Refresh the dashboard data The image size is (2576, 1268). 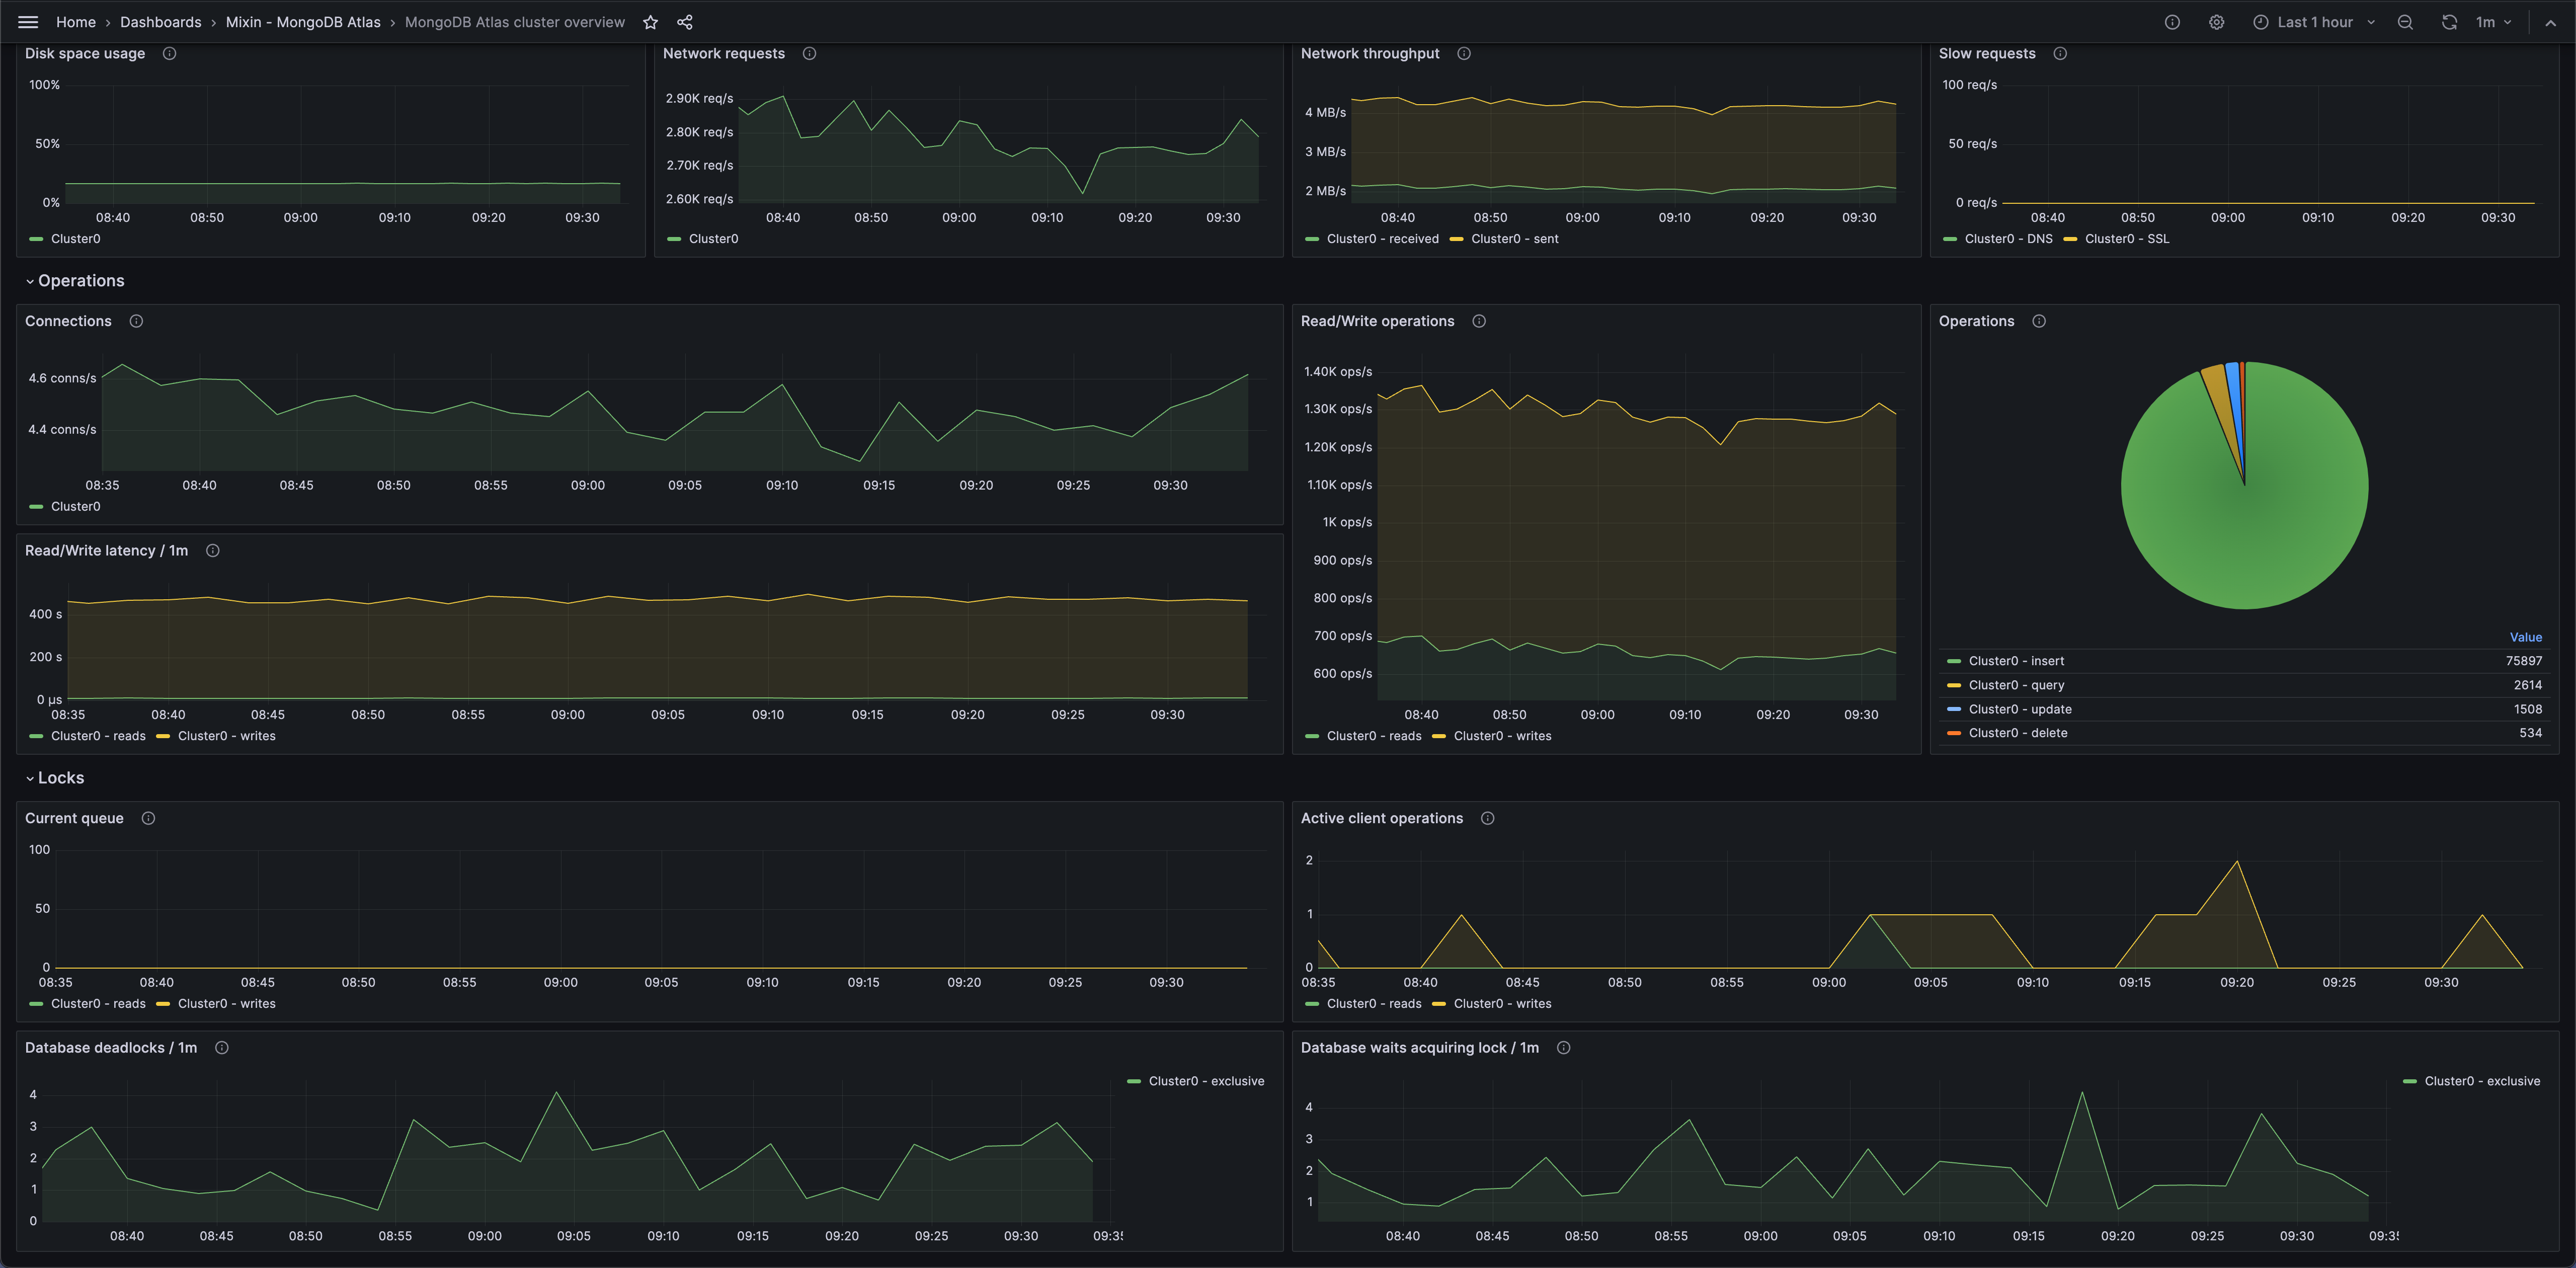click(2449, 21)
